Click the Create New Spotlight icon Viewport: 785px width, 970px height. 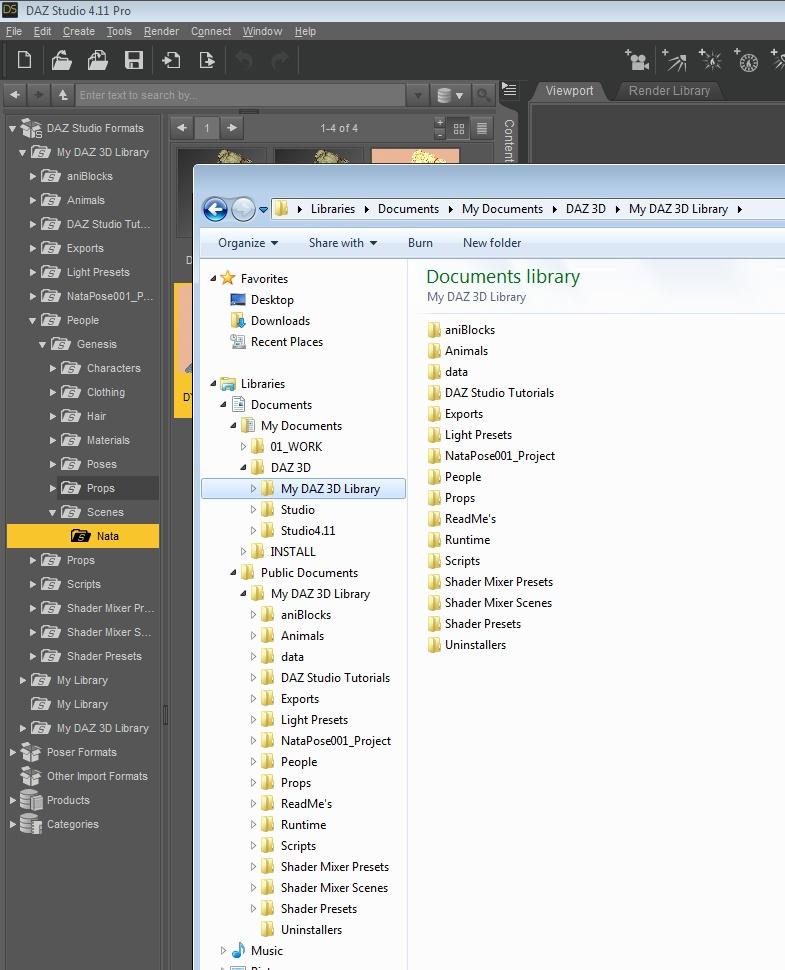pos(675,60)
